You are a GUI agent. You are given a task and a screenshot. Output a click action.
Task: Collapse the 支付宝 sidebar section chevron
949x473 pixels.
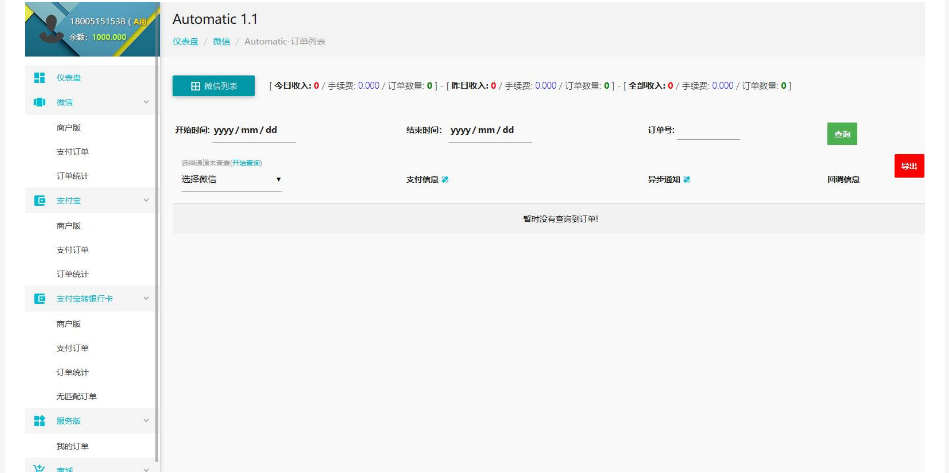146,200
